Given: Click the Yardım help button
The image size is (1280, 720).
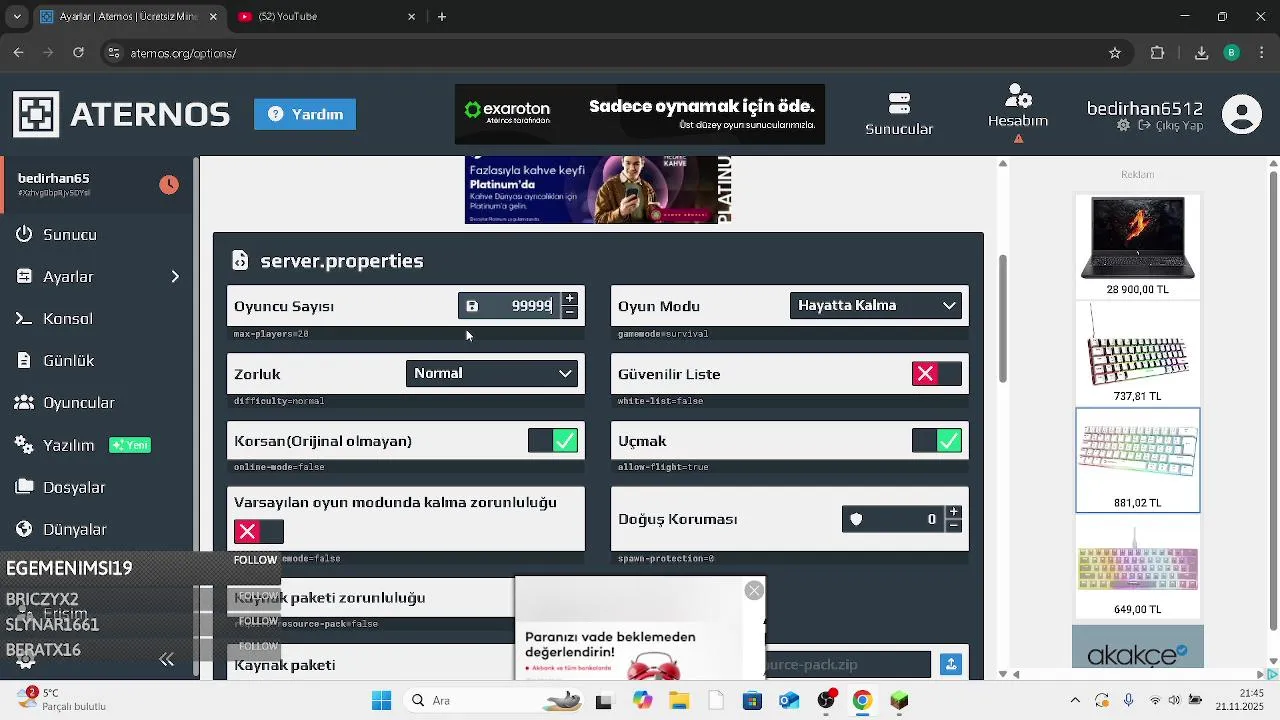Looking at the screenshot, I should 305,114.
